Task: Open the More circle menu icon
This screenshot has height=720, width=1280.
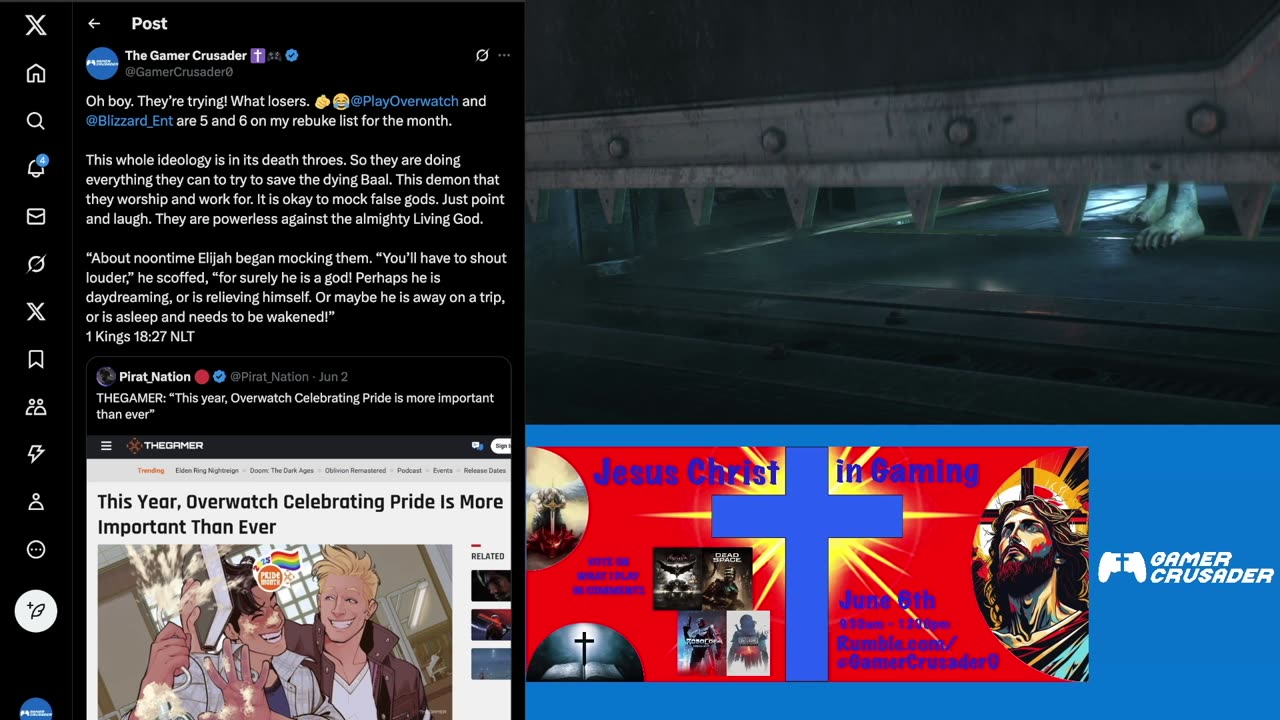Action: click(36, 550)
